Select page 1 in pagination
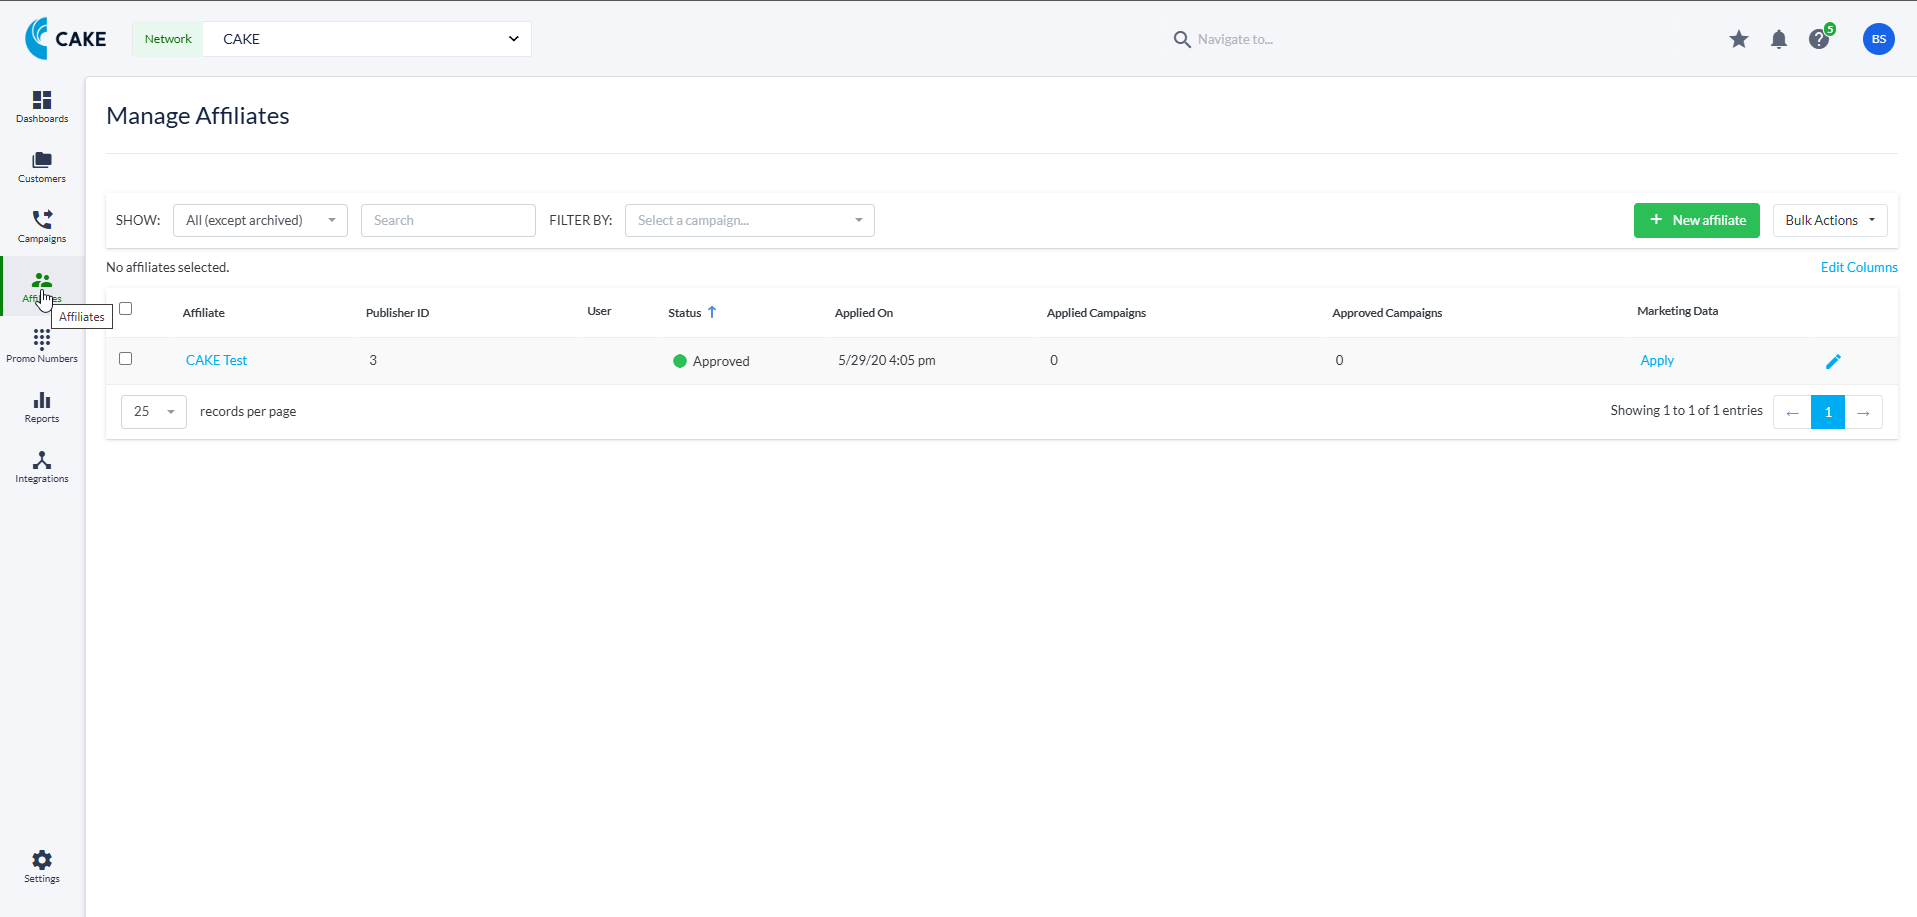 [x=1828, y=412]
